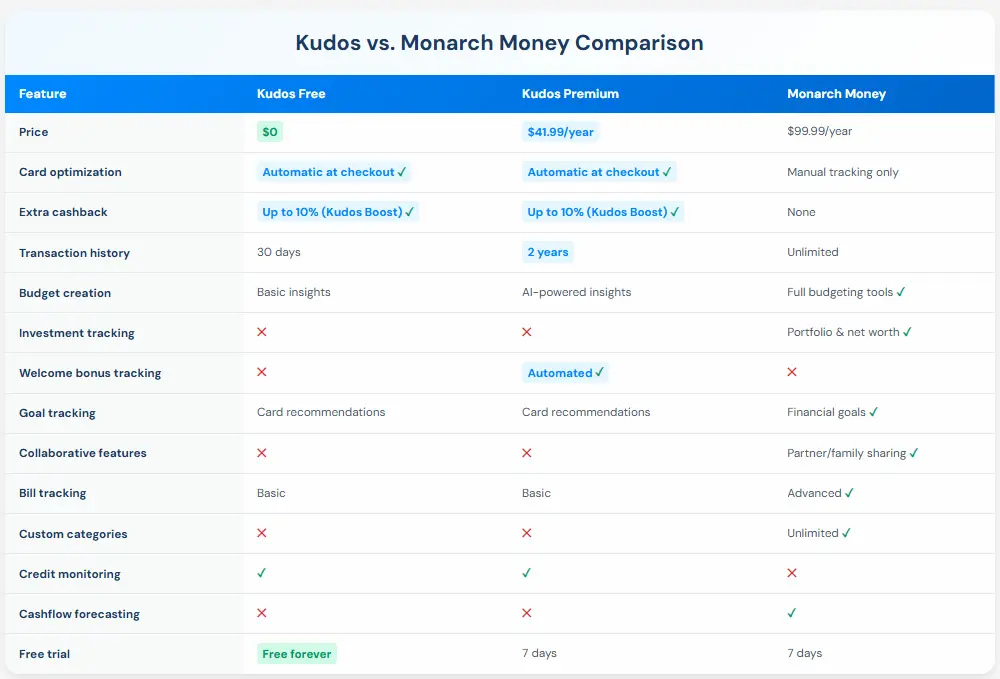The image size is (1000, 679).
Task: Click the 'Kudos Premium' column header
Action: pyautogui.click(x=570, y=94)
